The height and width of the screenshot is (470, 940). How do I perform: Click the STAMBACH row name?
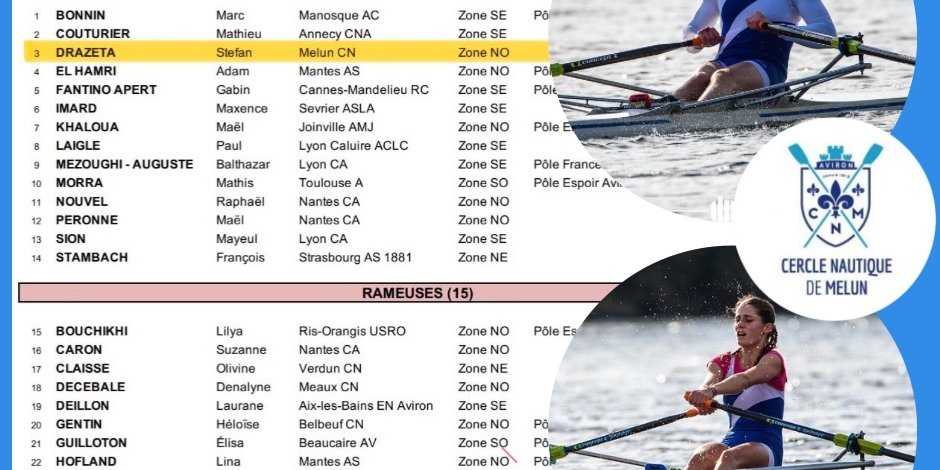[92, 257]
